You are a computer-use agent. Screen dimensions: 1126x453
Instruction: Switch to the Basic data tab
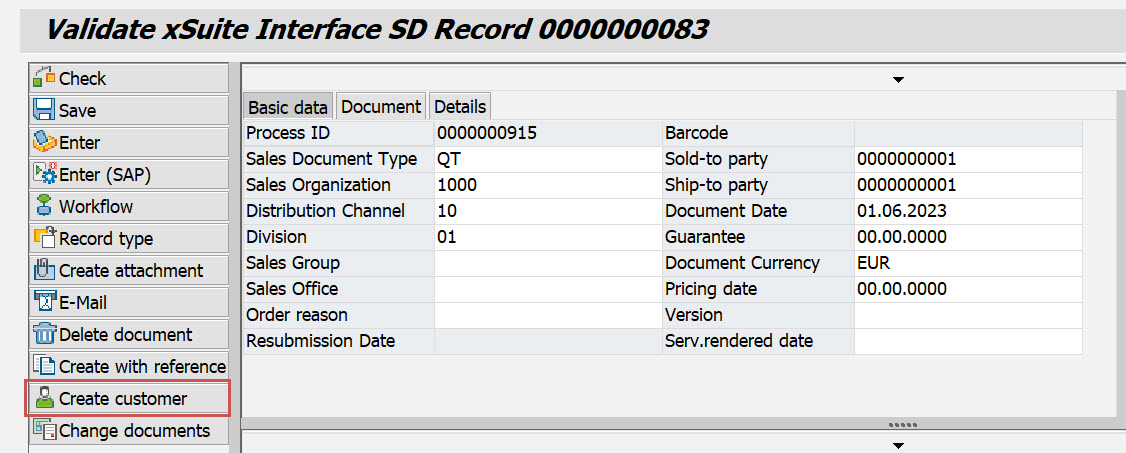[x=288, y=107]
